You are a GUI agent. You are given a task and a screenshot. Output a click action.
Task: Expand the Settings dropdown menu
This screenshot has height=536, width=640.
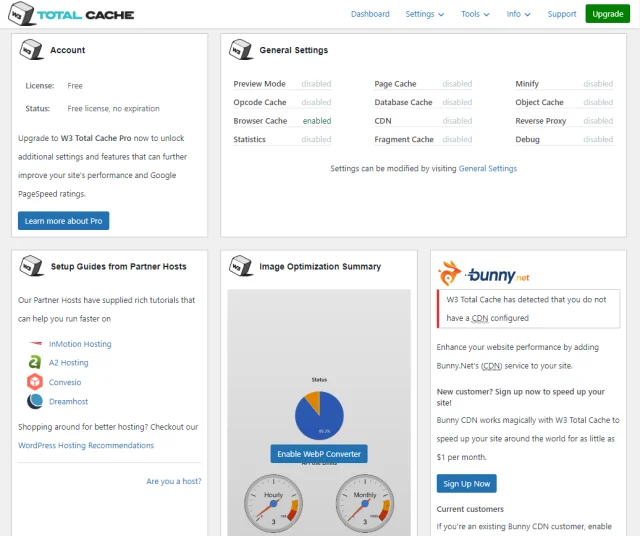click(x=425, y=14)
